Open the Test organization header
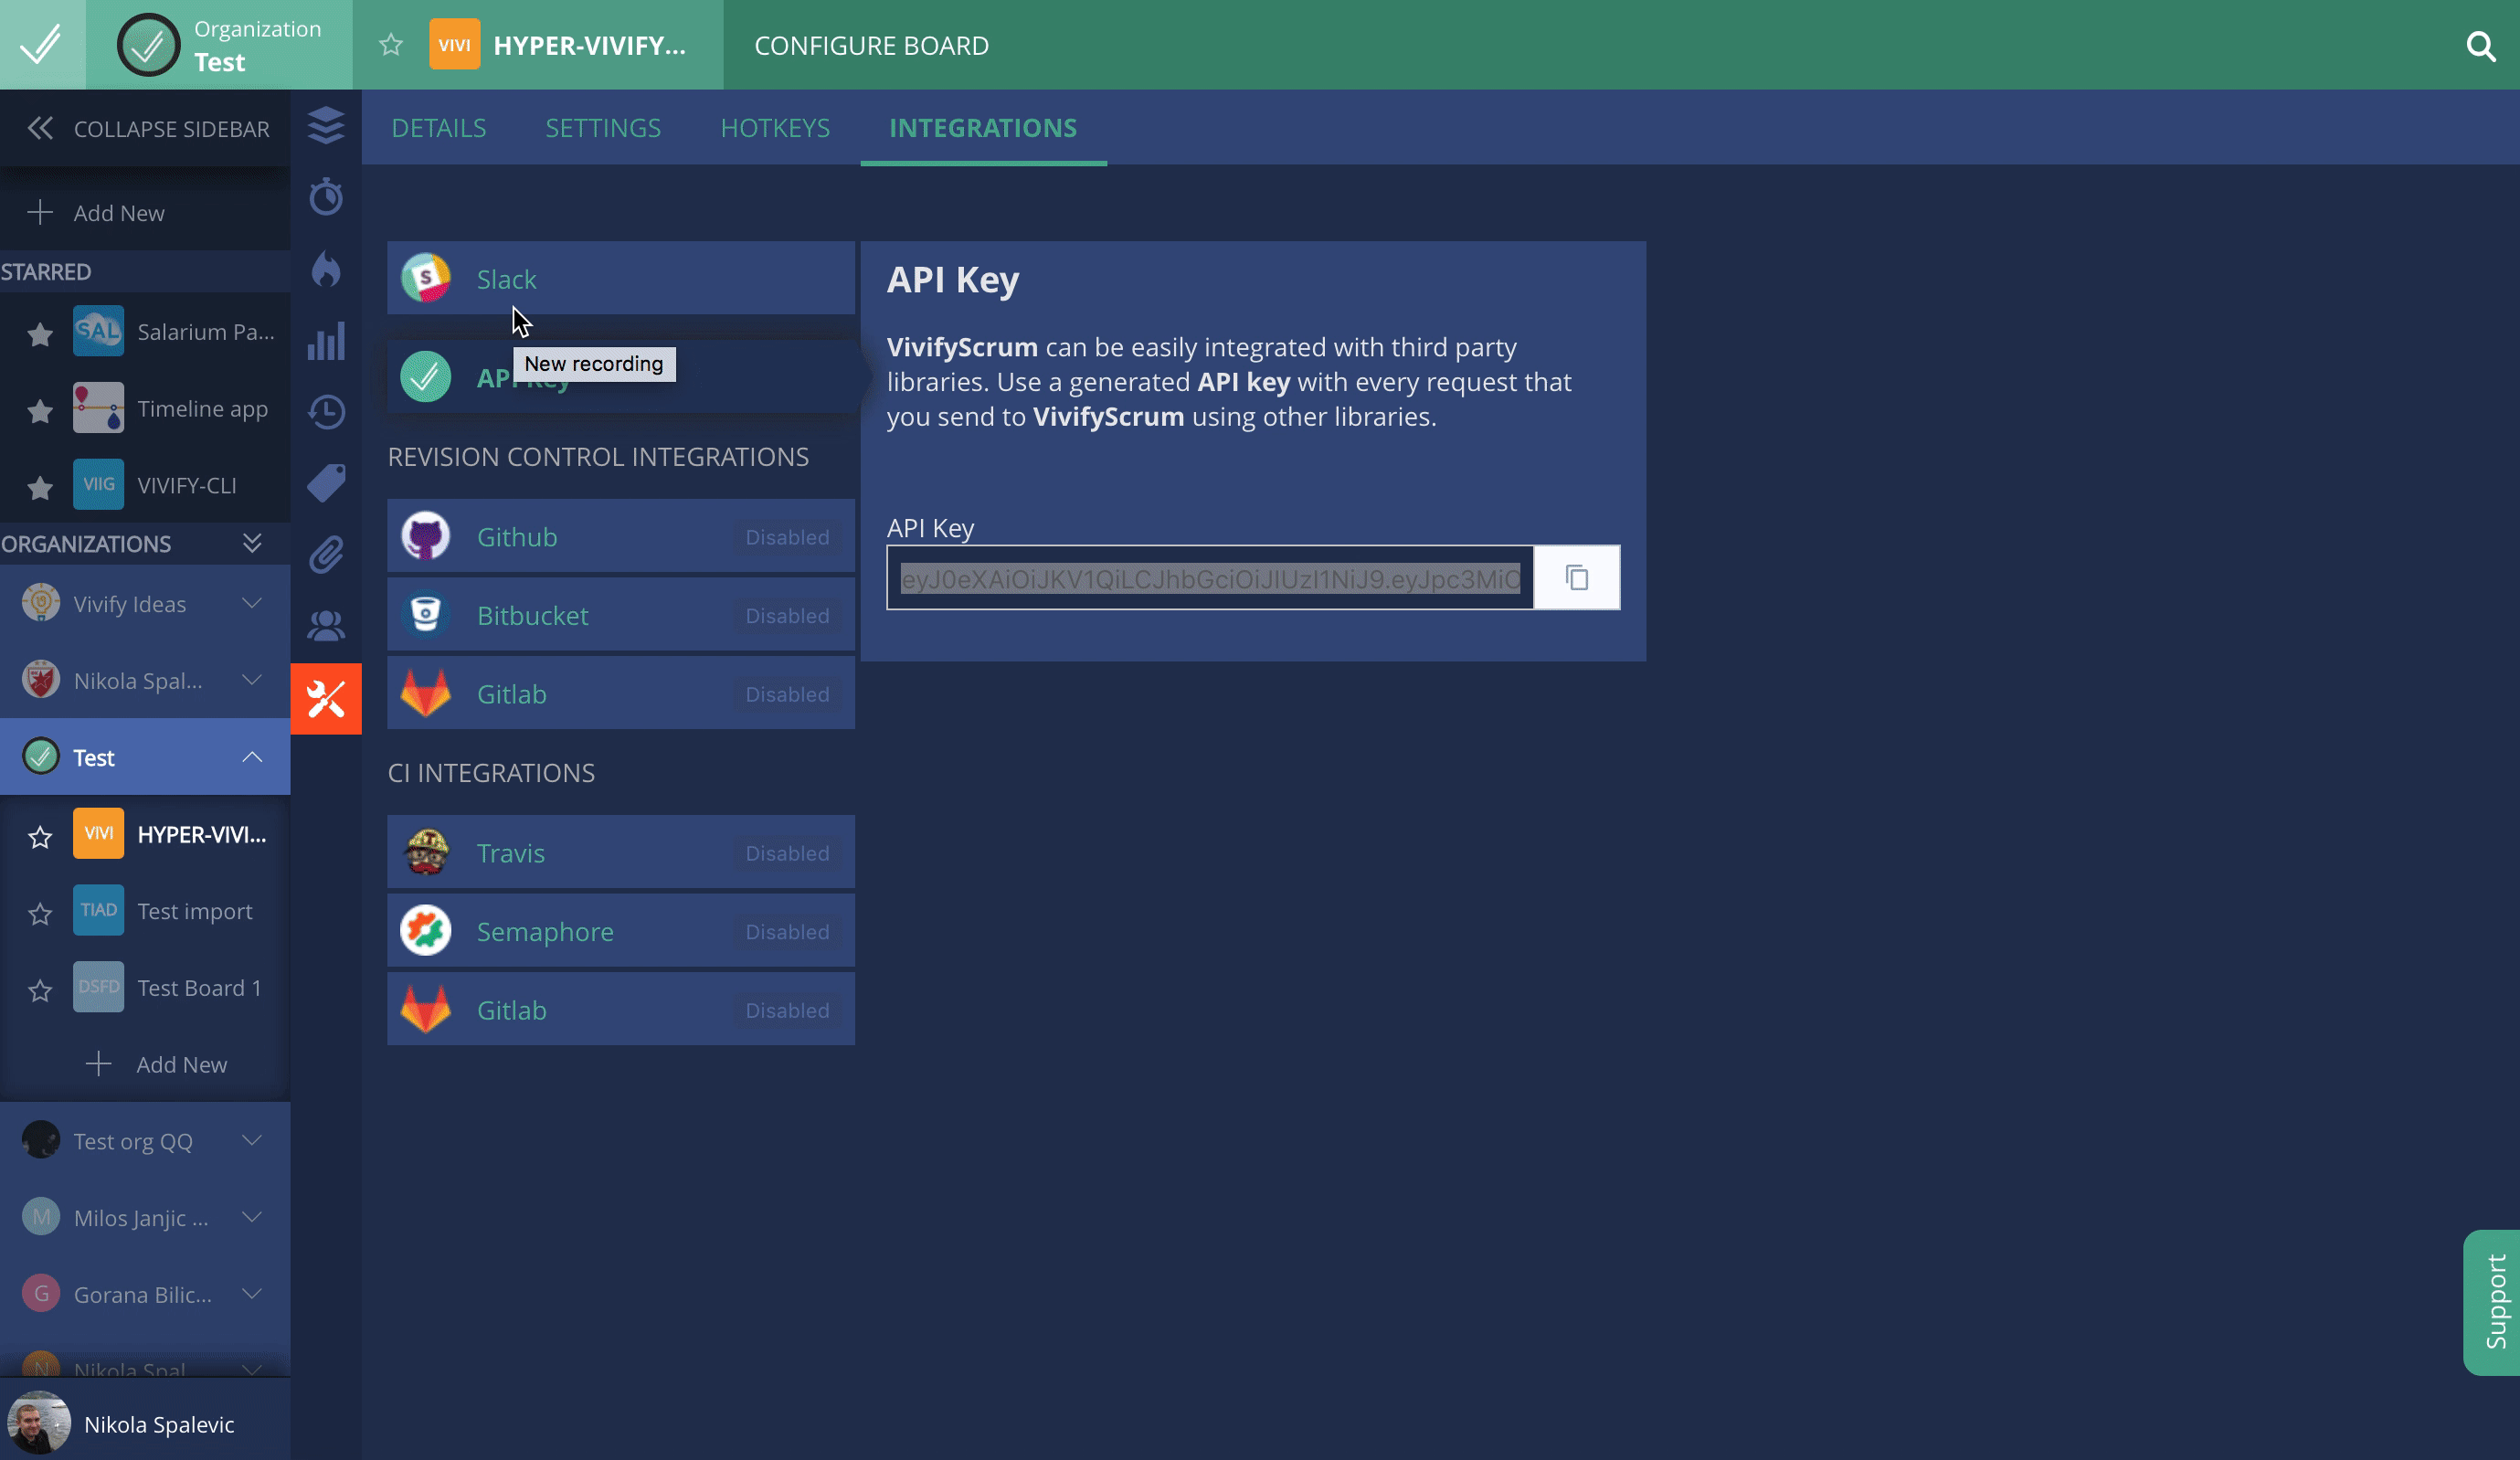This screenshot has width=2520, height=1460. point(219,45)
